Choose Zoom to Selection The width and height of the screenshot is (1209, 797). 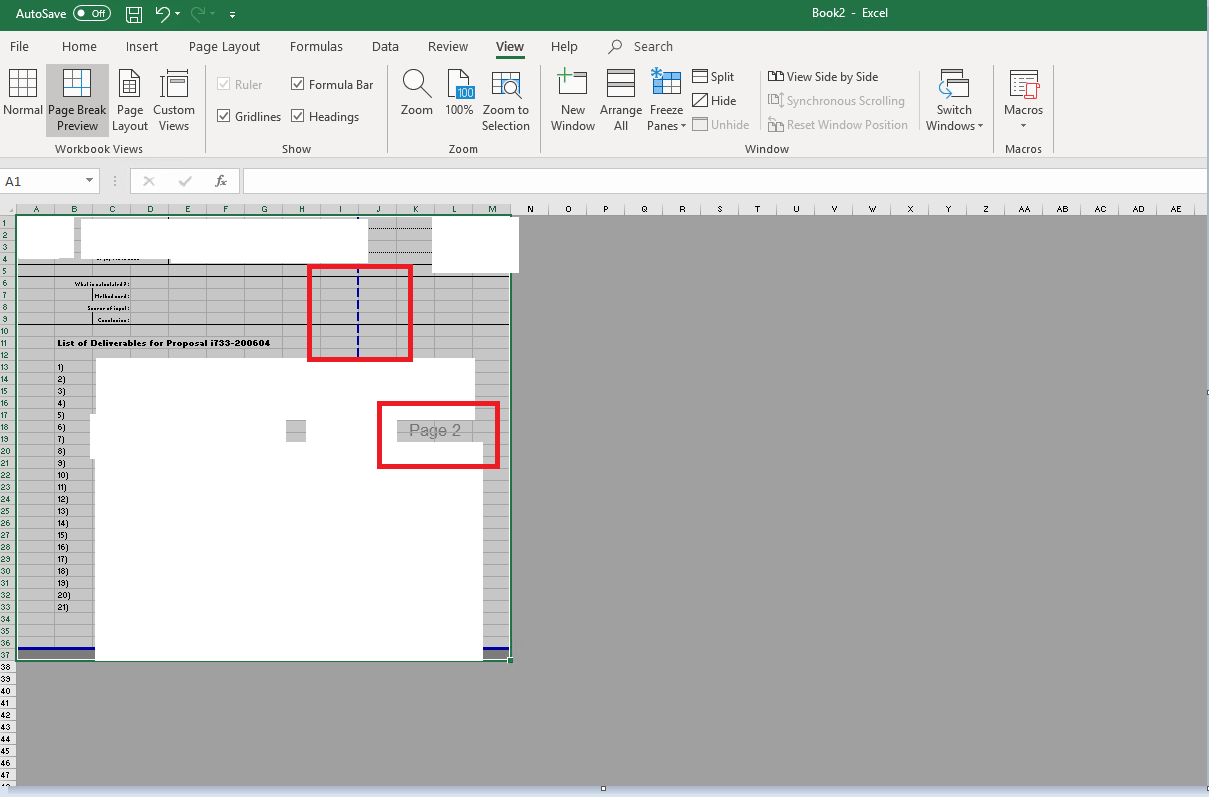(506, 100)
